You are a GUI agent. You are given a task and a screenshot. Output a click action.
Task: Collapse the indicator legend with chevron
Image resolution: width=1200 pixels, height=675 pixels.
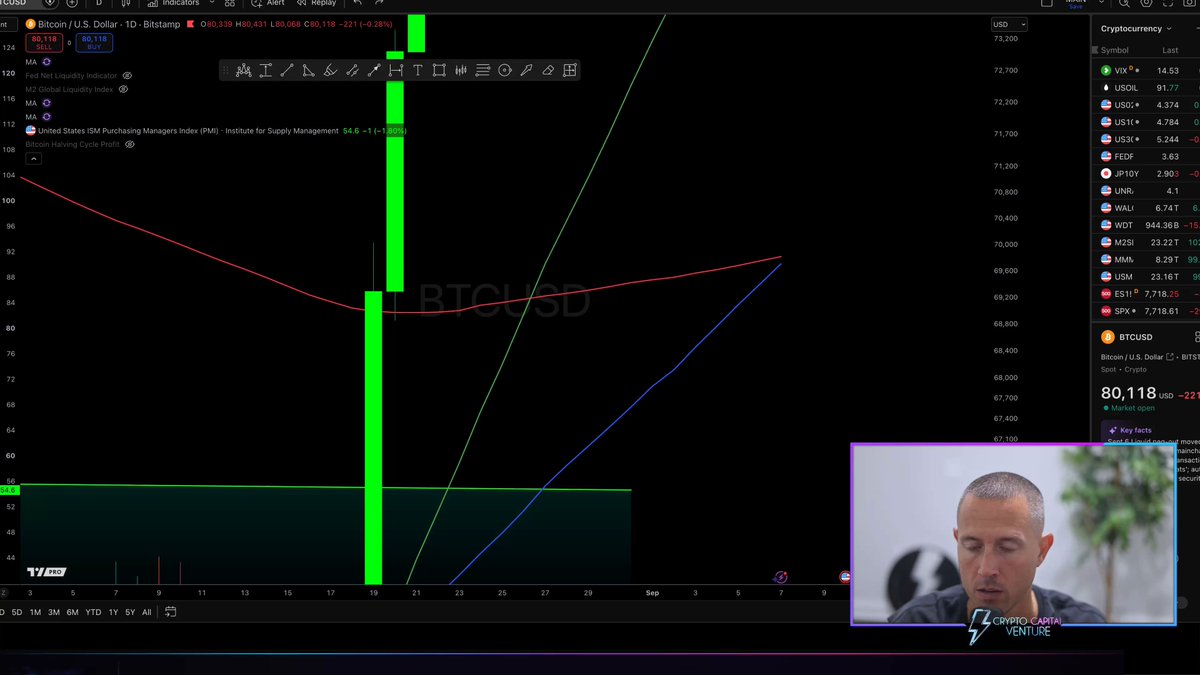(33, 158)
